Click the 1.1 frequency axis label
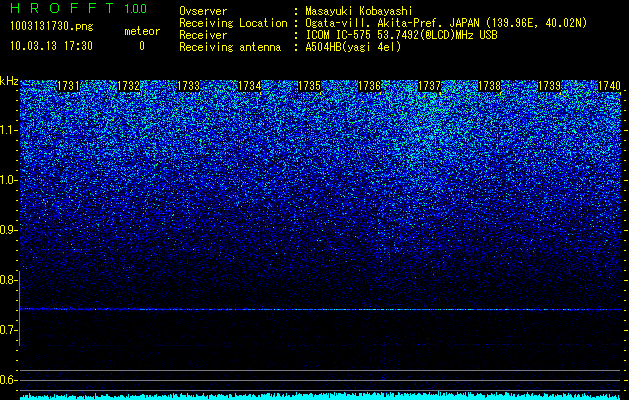The height and width of the screenshot is (400, 629). [8, 130]
